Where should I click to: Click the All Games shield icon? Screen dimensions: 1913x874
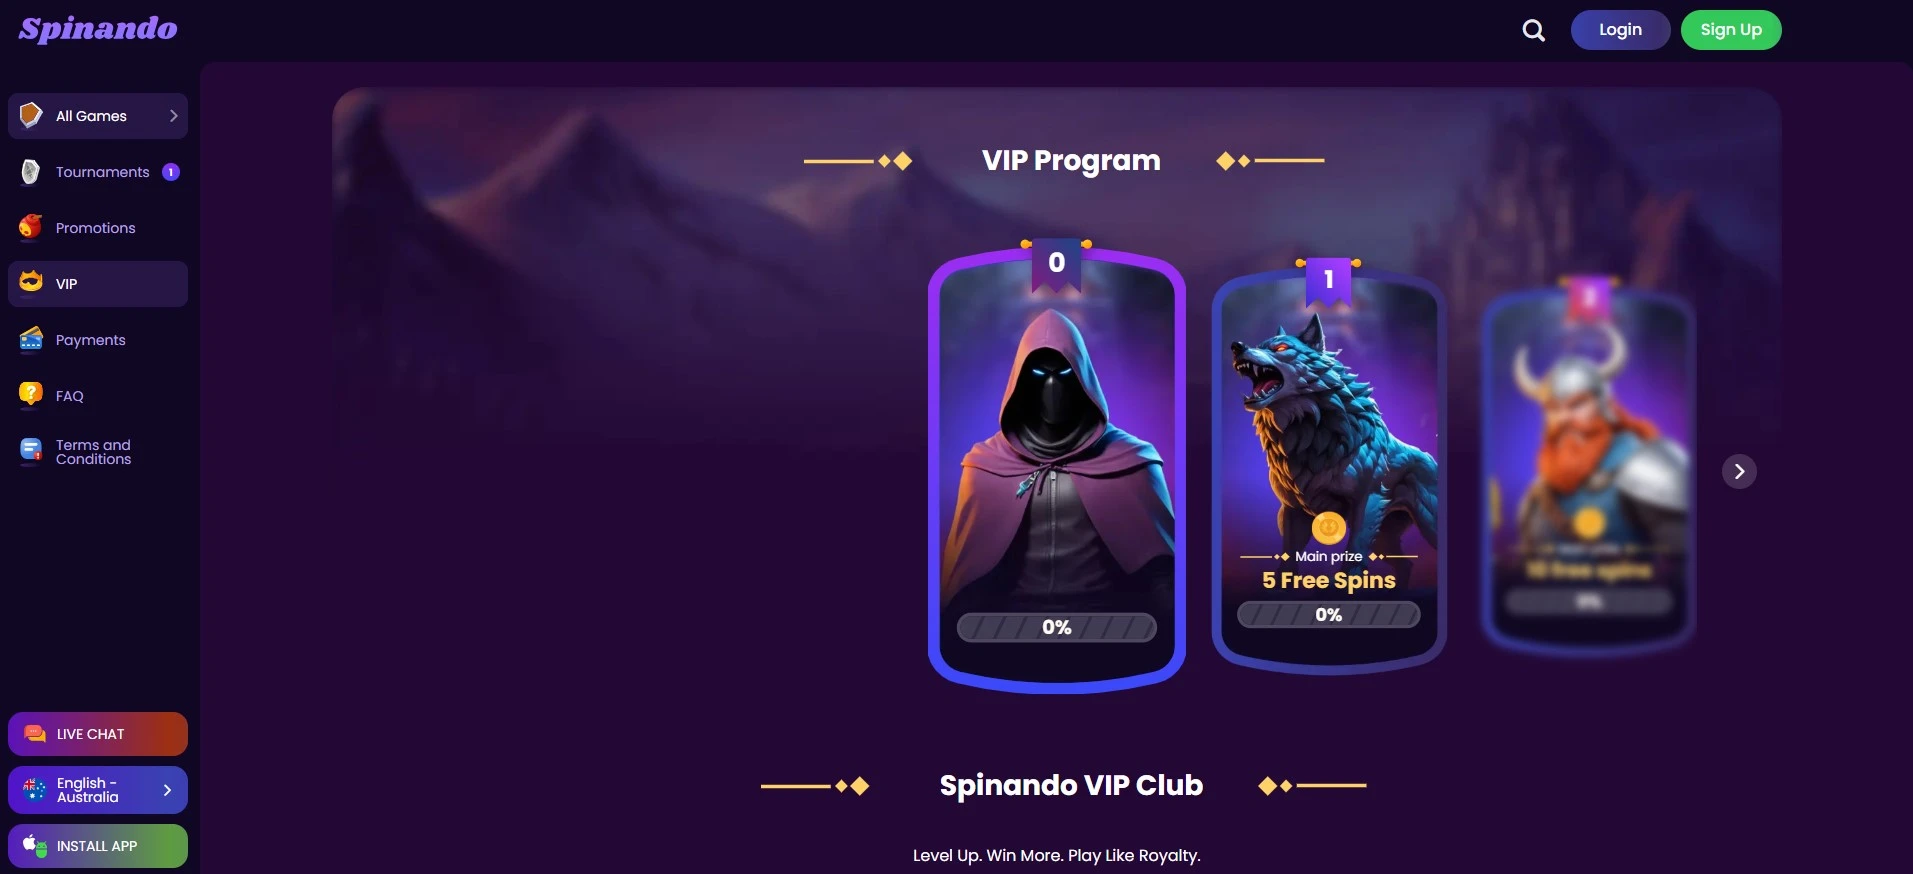[x=31, y=115]
